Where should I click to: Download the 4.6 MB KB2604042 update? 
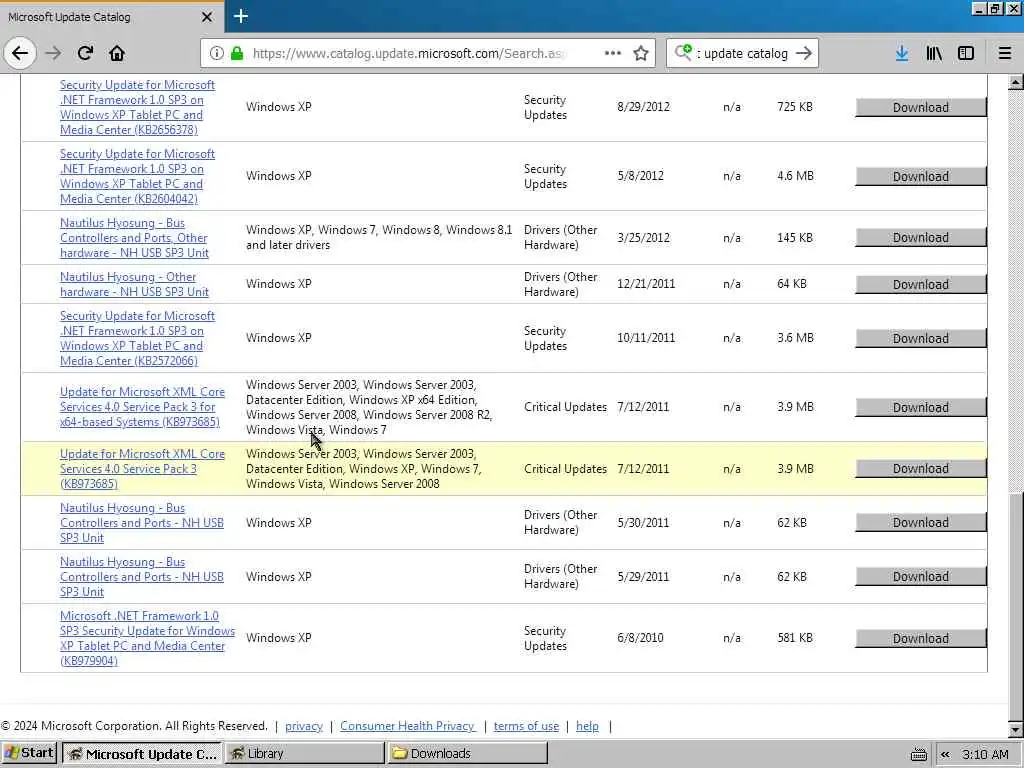pyautogui.click(x=921, y=176)
